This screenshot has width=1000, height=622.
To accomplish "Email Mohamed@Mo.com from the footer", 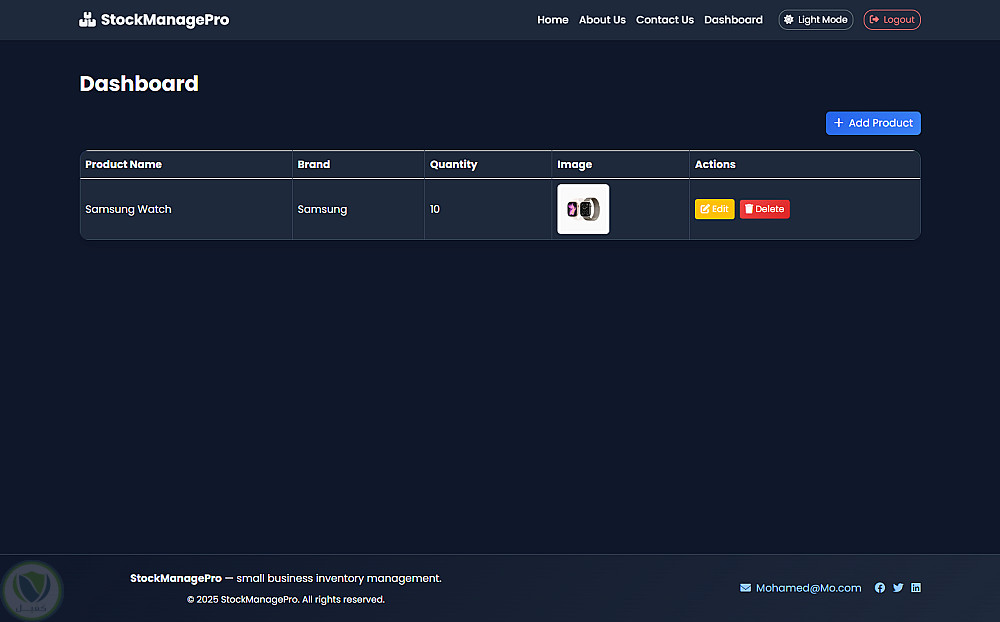I will [x=808, y=588].
